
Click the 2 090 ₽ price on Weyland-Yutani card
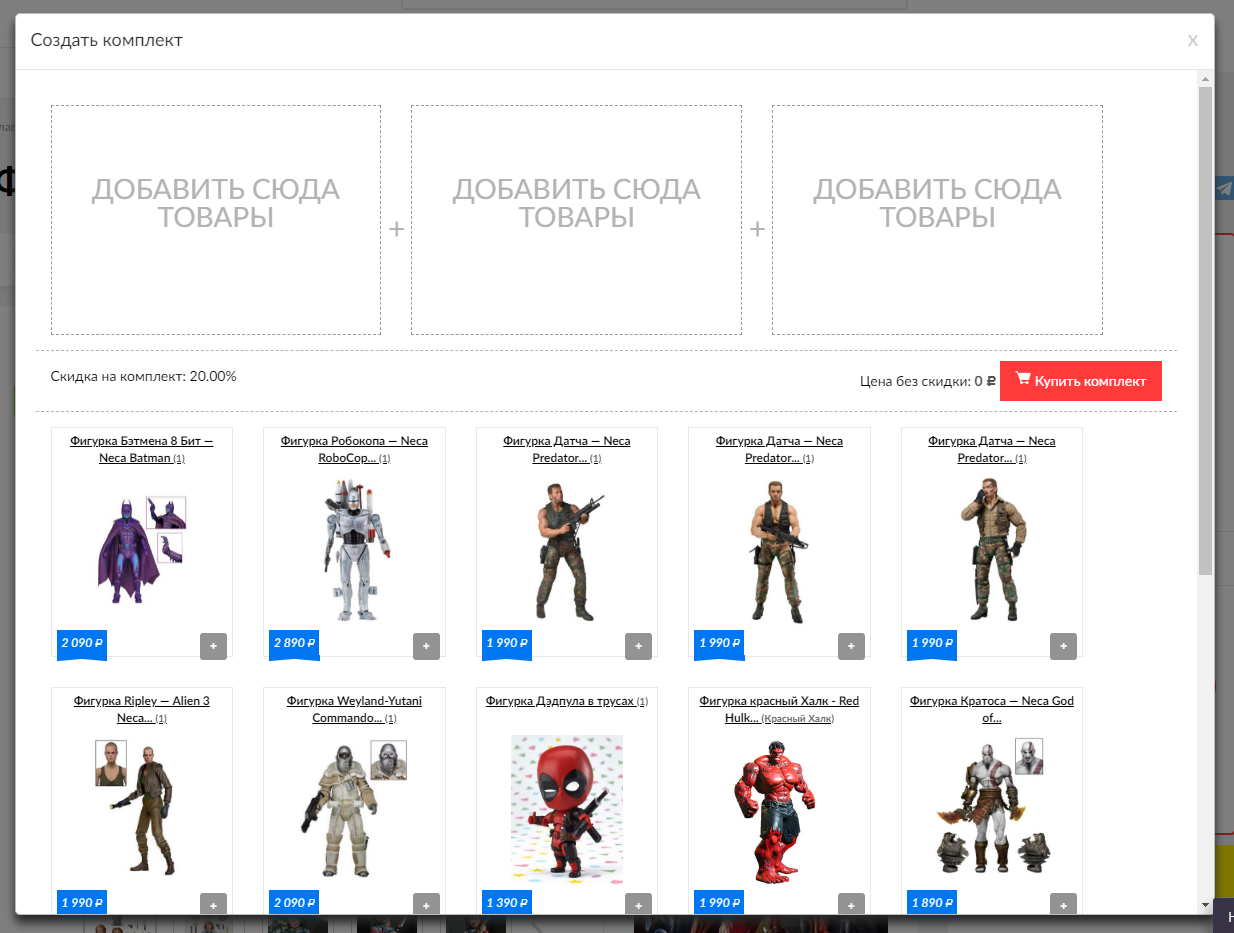point(294,903)
